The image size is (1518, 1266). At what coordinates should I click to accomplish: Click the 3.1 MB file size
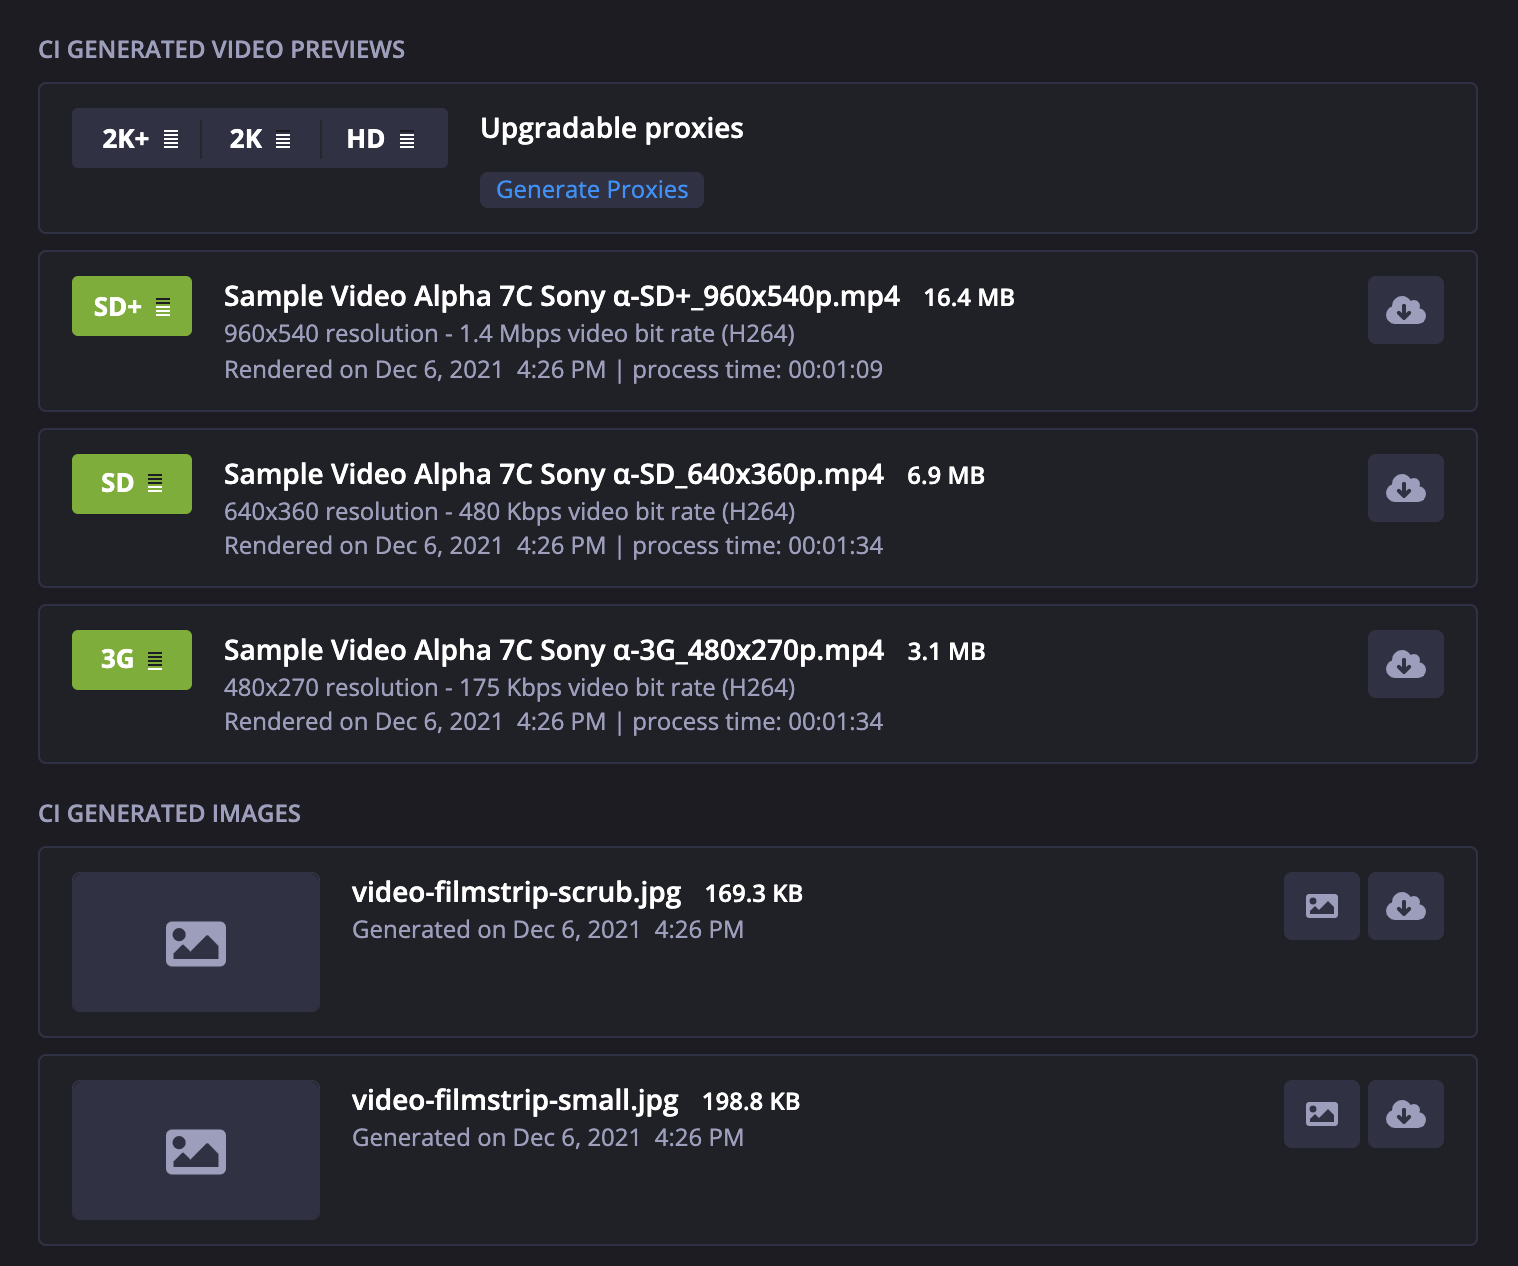pyautogui.click(x=946, y=652)
